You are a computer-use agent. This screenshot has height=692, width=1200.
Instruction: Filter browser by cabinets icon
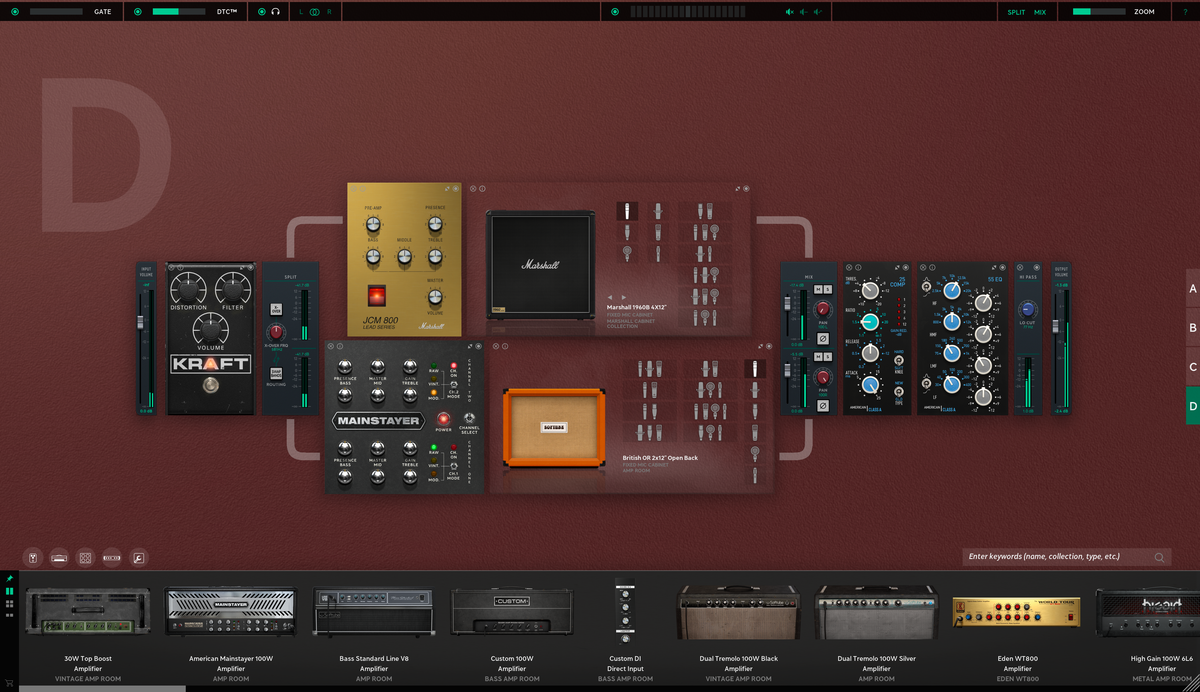tap(86, 557)
